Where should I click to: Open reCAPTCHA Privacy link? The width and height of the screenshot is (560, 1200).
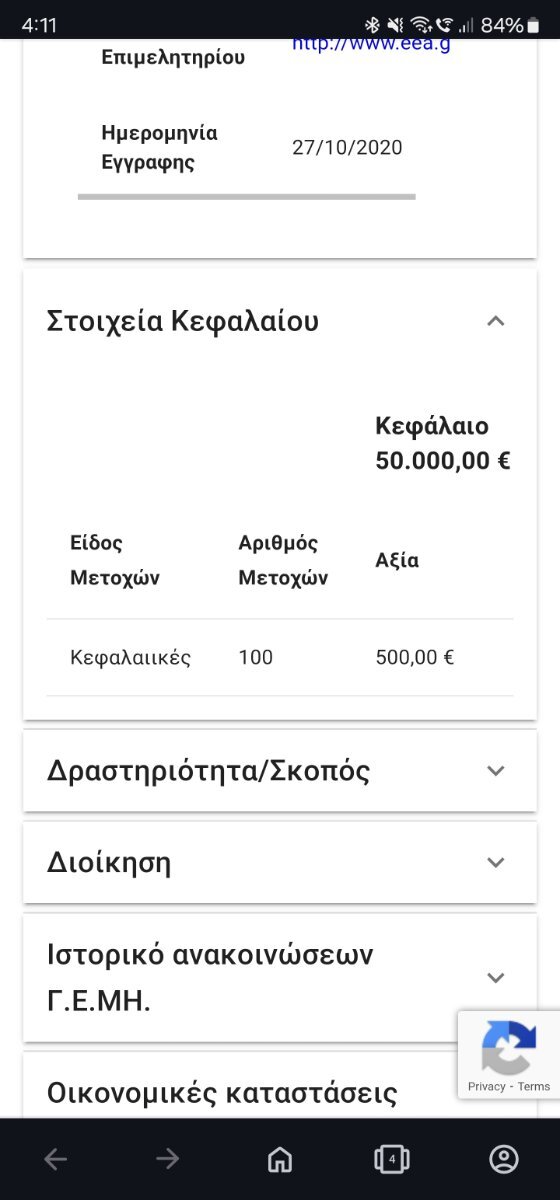click(486, 1086)
